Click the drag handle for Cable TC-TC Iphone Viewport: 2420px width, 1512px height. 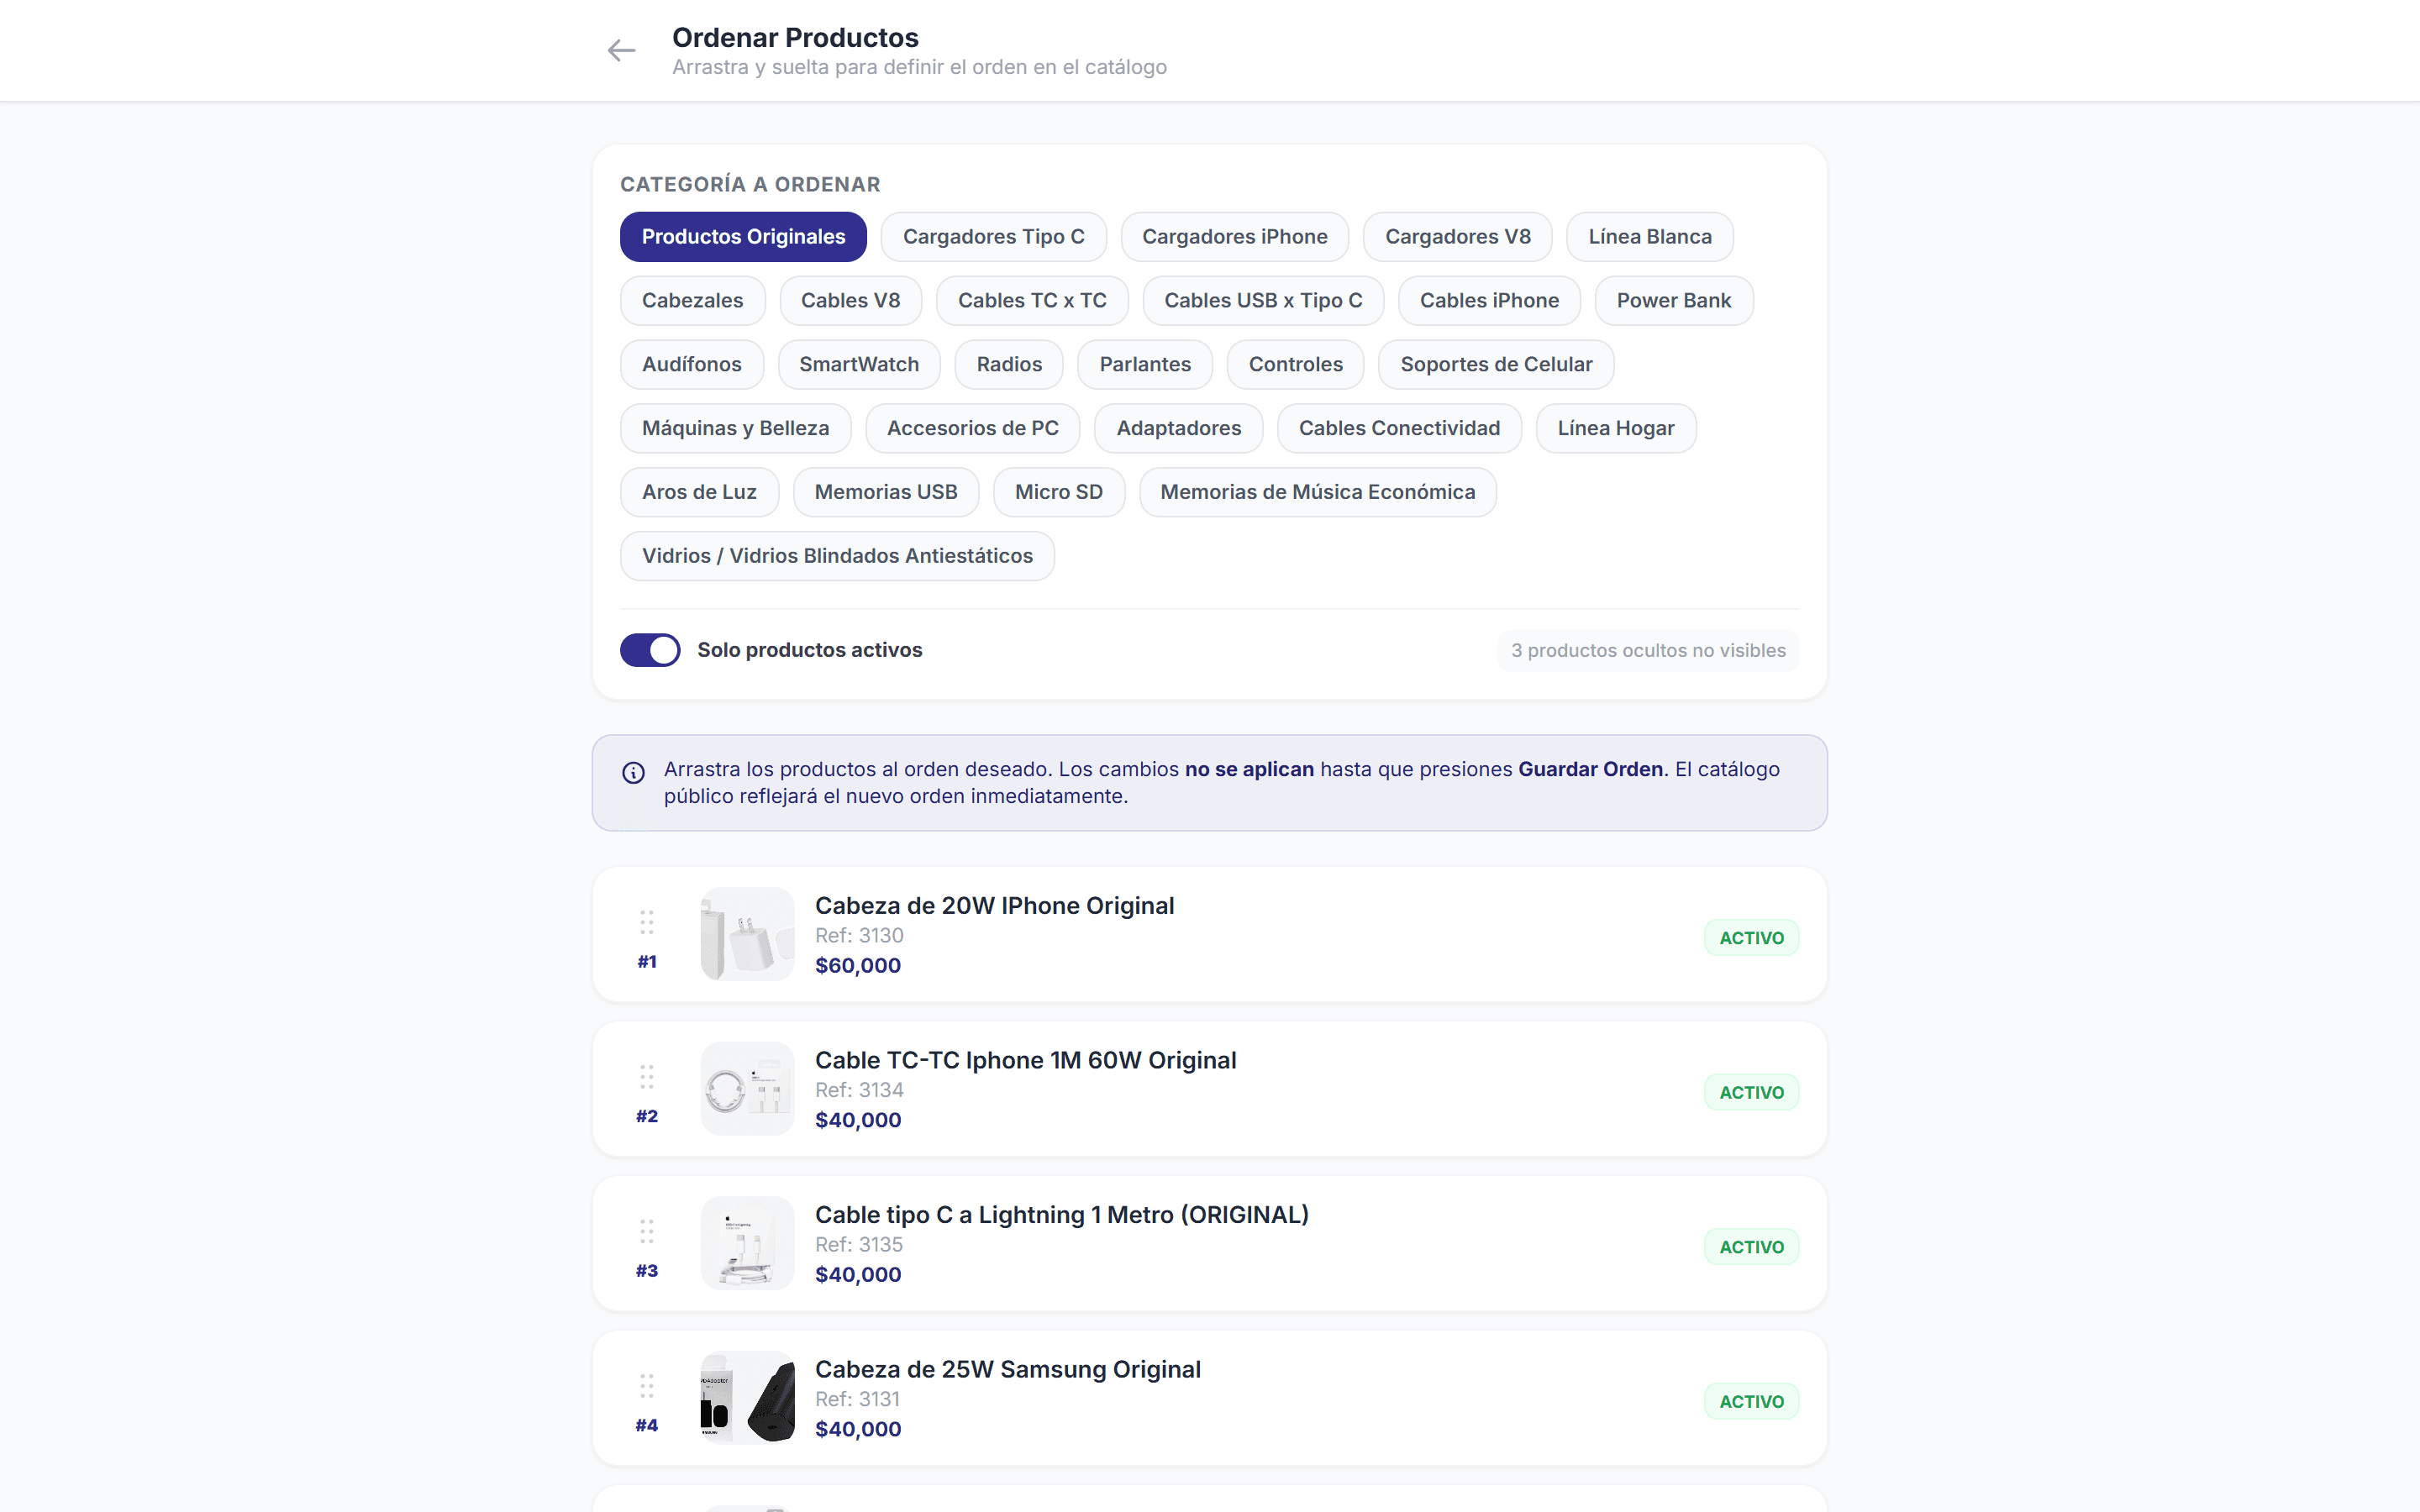coord(647,1077)
